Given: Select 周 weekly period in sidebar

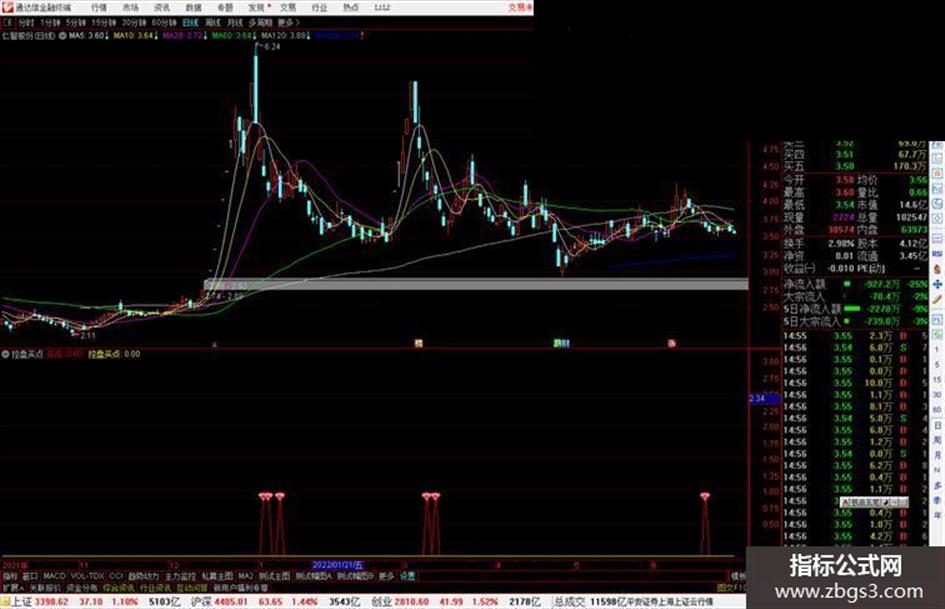Looking at the screenshot, I should click(x=937, y=441).
